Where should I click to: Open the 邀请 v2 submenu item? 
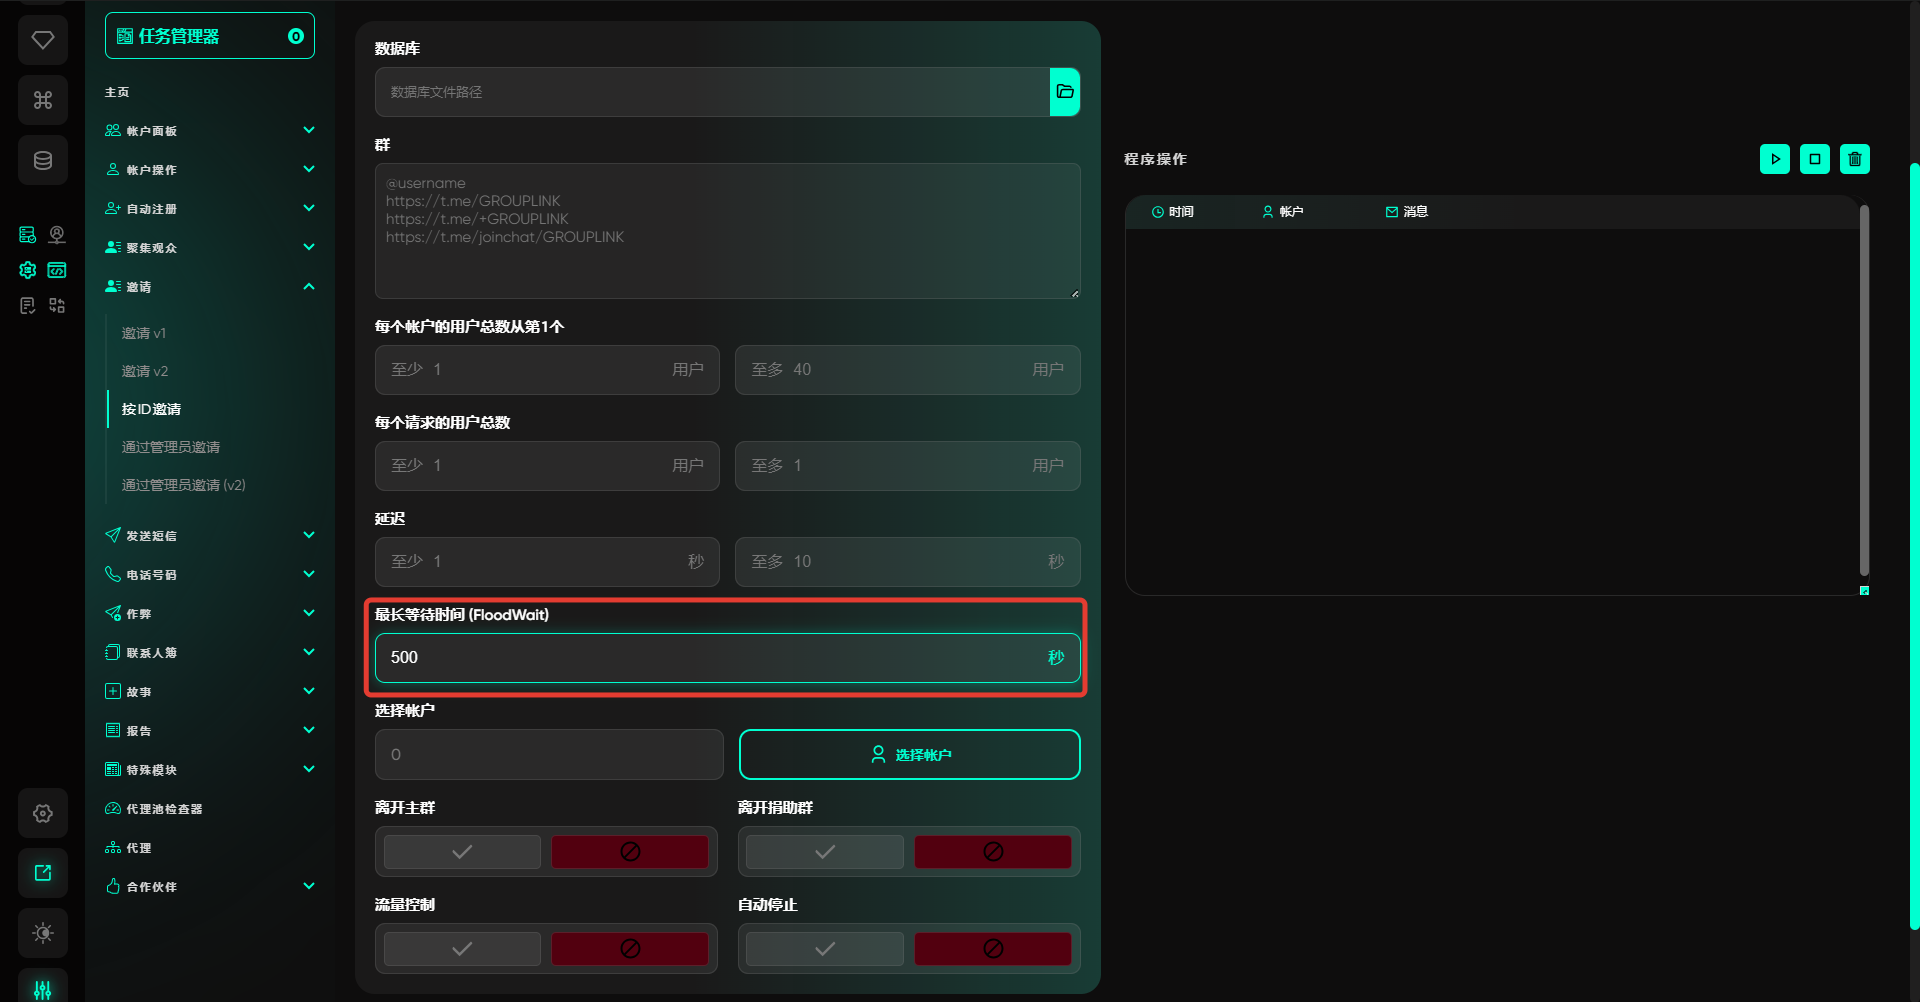pyautogui.click(x=145, y=371)
